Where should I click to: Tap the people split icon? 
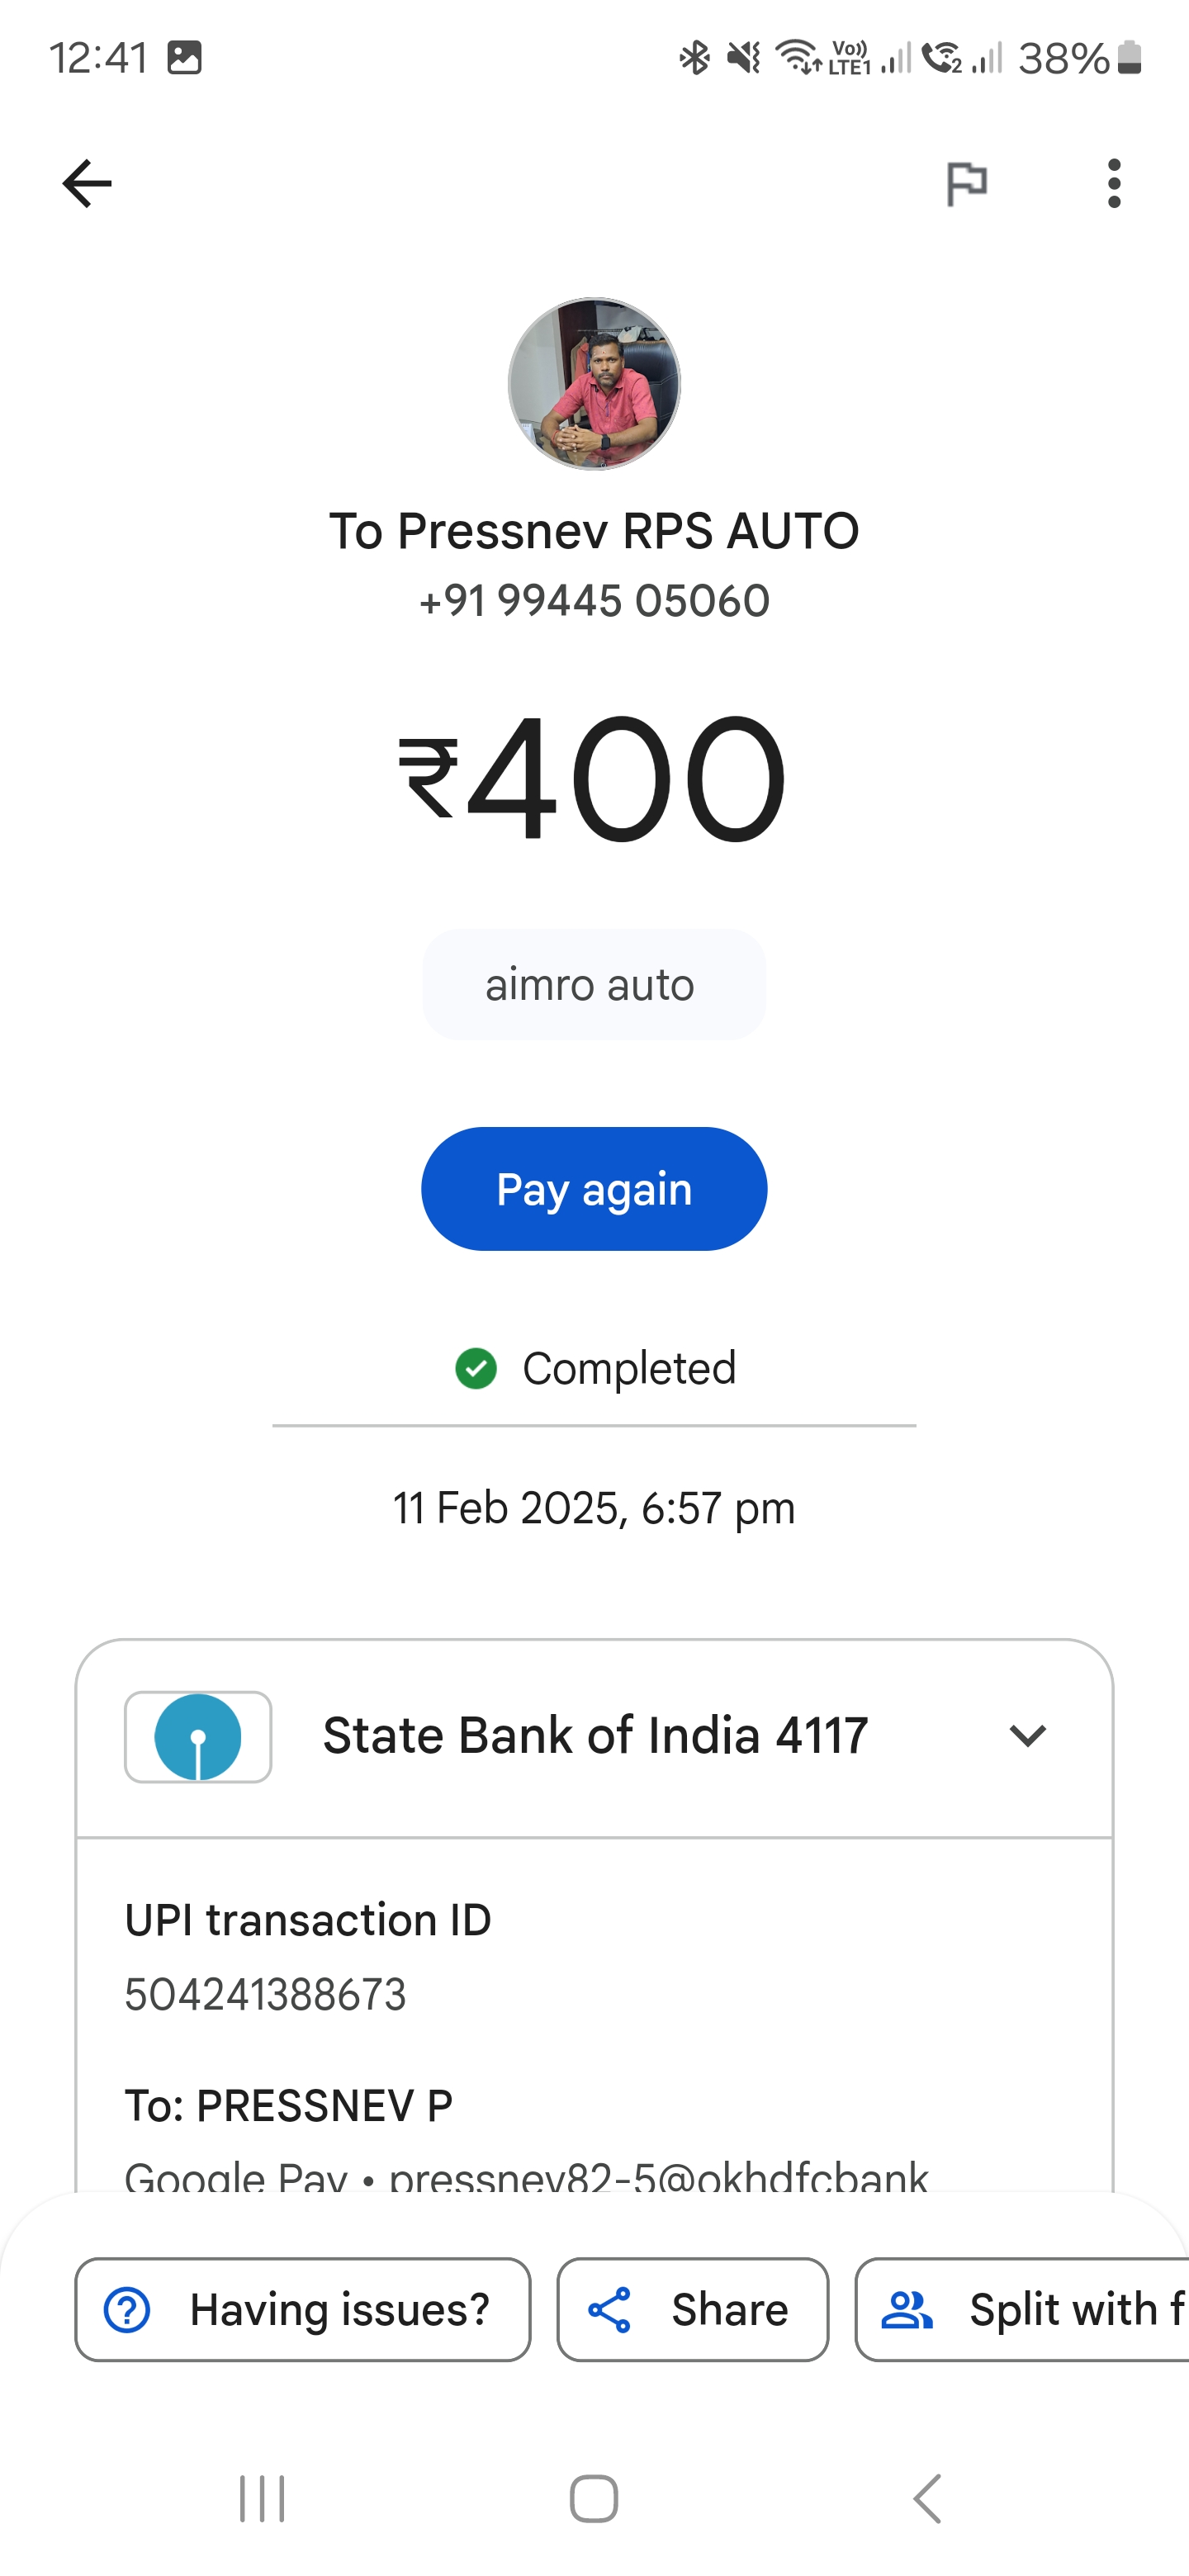(x=906, y=2310)
